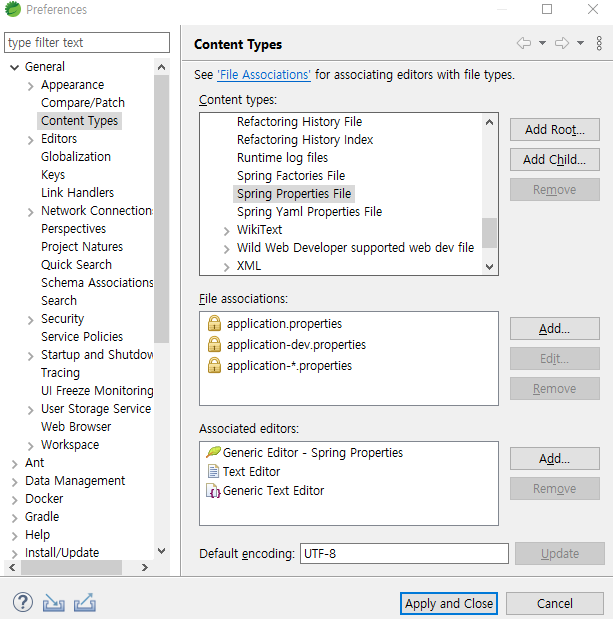Screen dimensions: 613x619
Task: Open forward-history dropdown arrow
Action: click(x=580, y=43)
